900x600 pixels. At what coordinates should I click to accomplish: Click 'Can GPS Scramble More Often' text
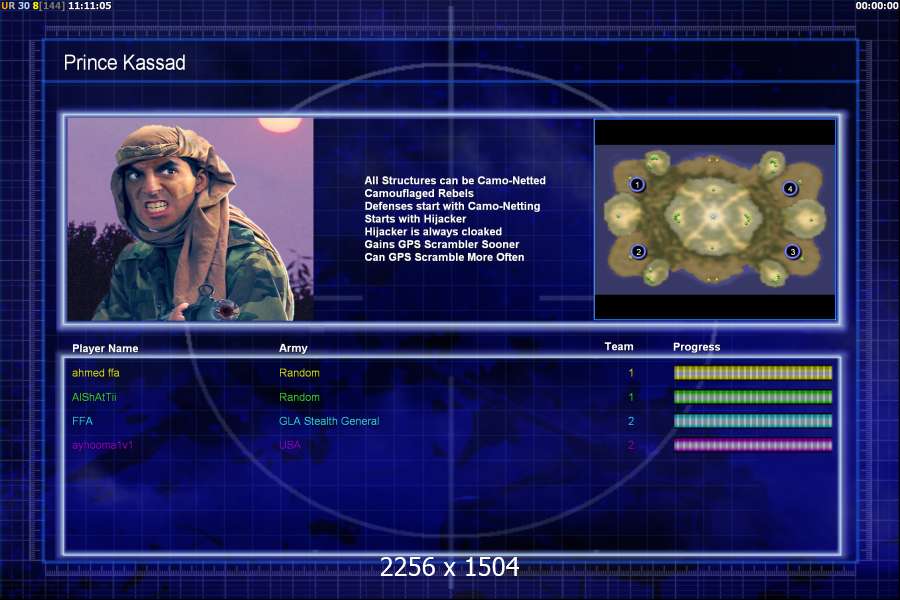click(x=444, y=257)
